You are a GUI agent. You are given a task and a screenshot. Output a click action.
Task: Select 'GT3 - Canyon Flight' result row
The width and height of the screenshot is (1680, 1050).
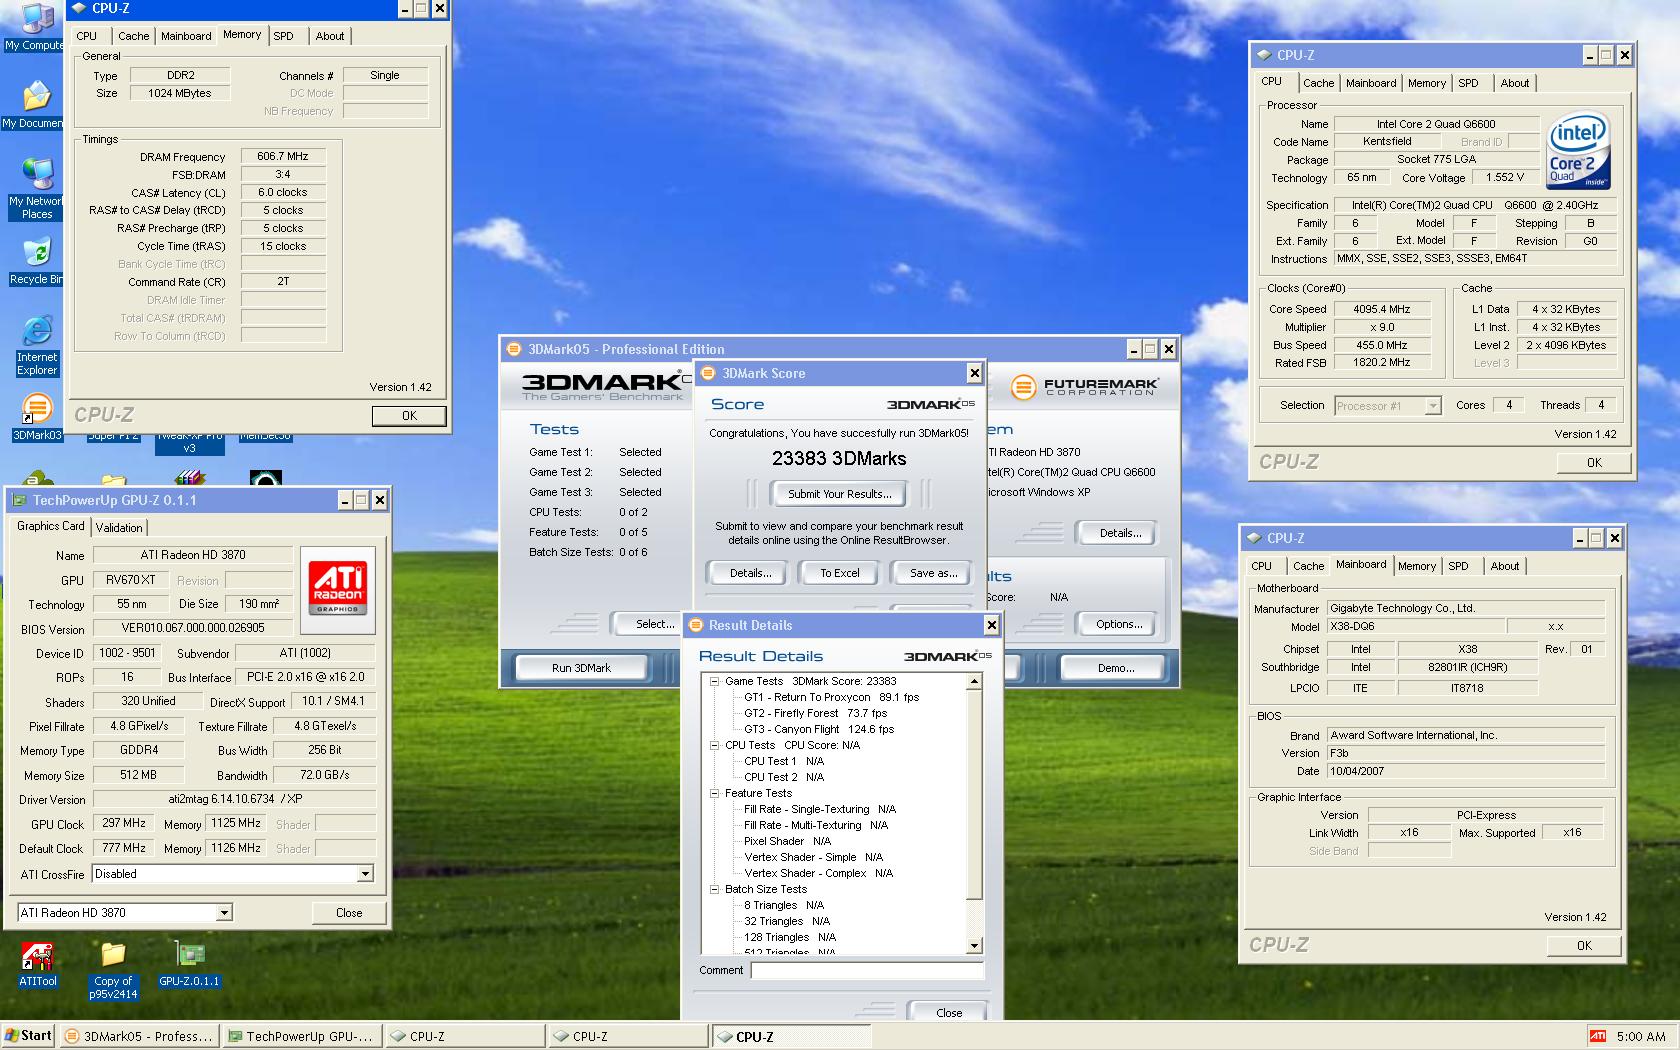(818, 729)
